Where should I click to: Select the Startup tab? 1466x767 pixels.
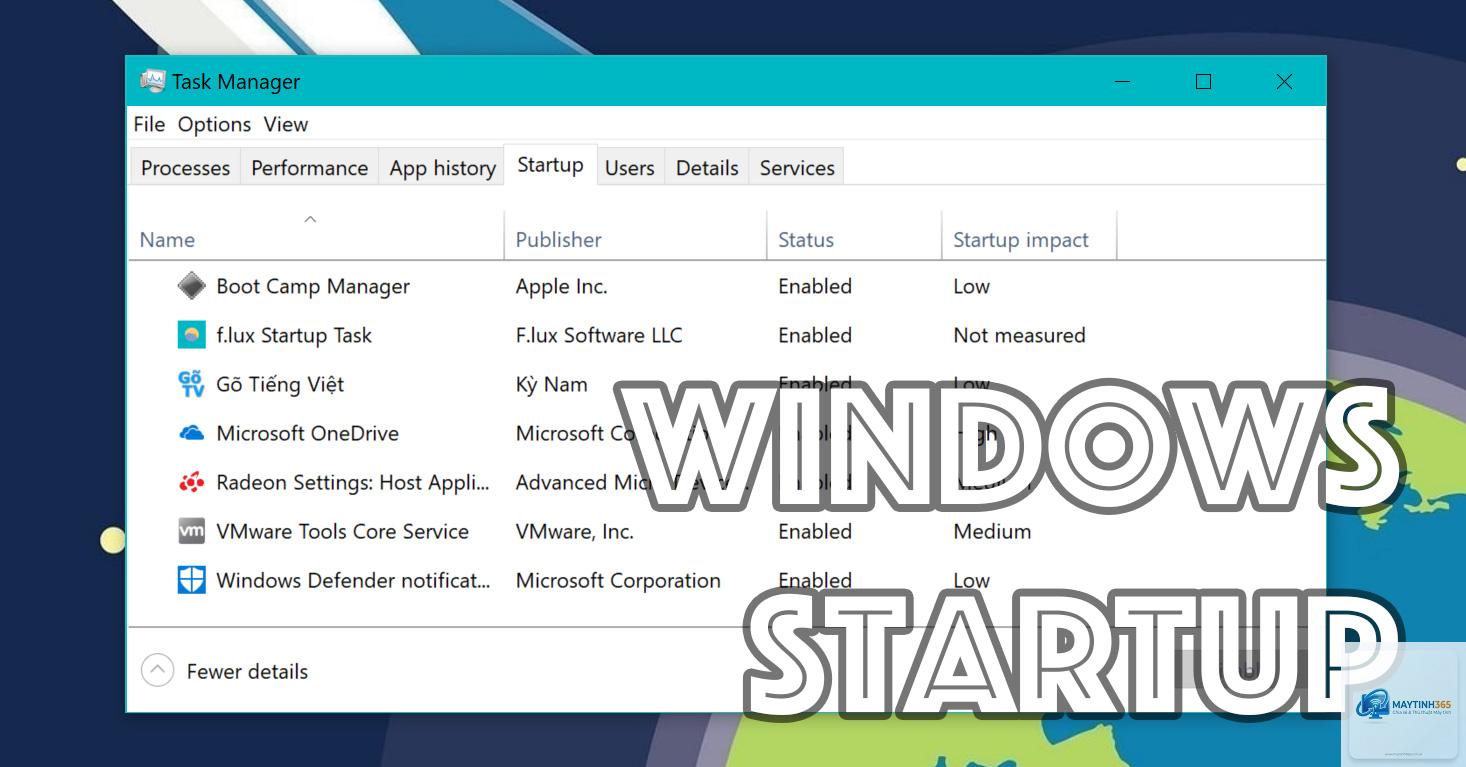click(550, 165)
